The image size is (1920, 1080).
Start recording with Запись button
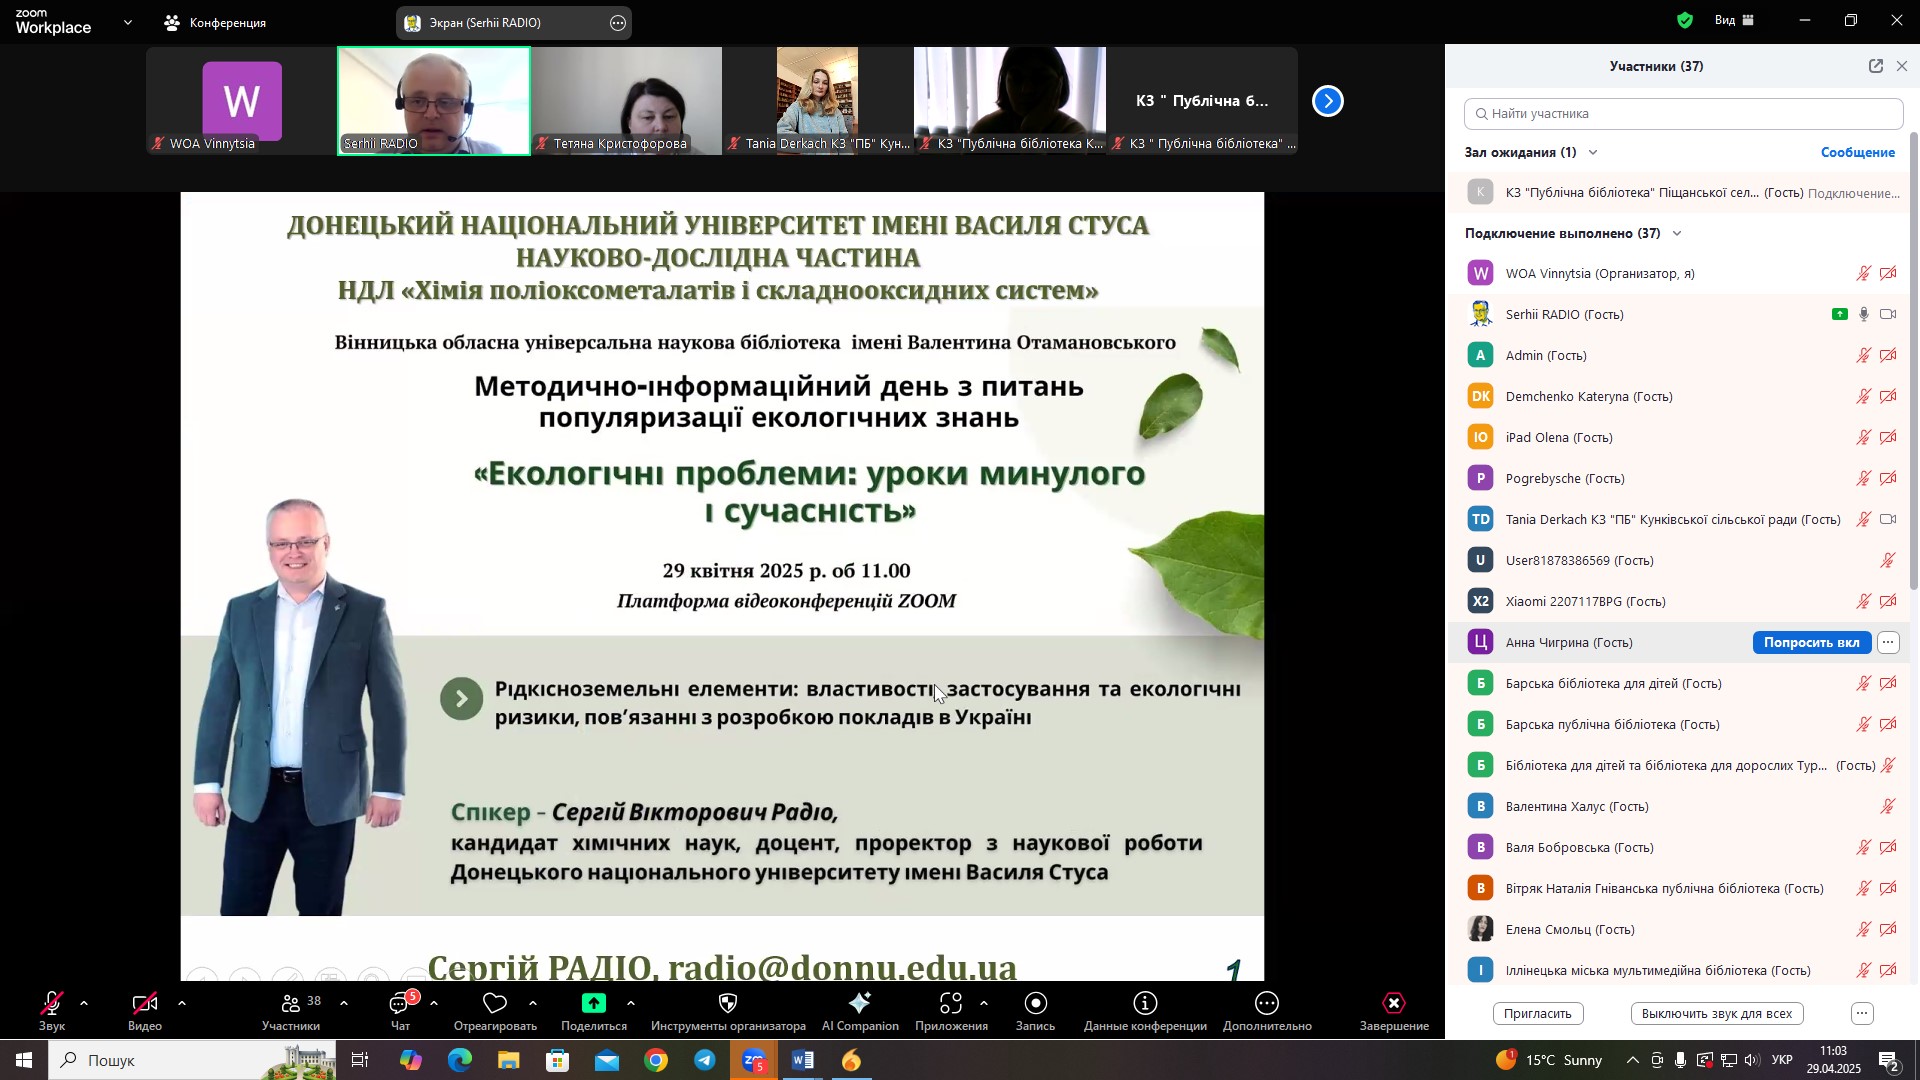pyautogui.click(x=1036, y=1011)
